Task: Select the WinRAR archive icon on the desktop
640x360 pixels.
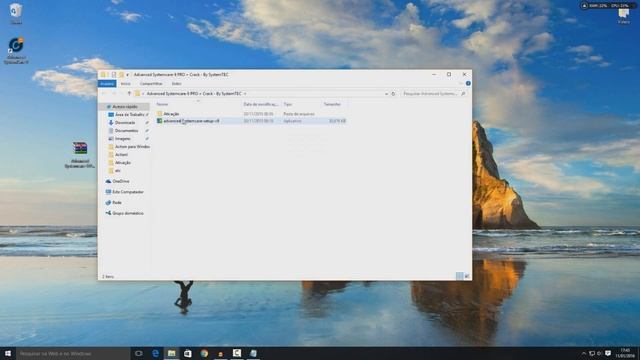Action: pos(80,155)
